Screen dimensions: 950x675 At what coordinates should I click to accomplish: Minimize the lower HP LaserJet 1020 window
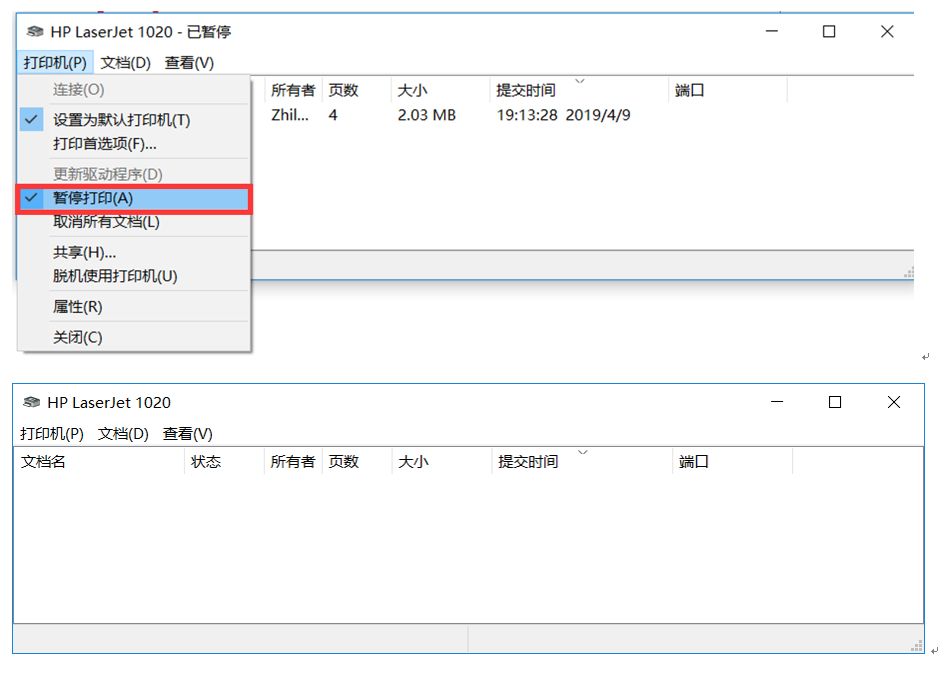click(777, 402)
